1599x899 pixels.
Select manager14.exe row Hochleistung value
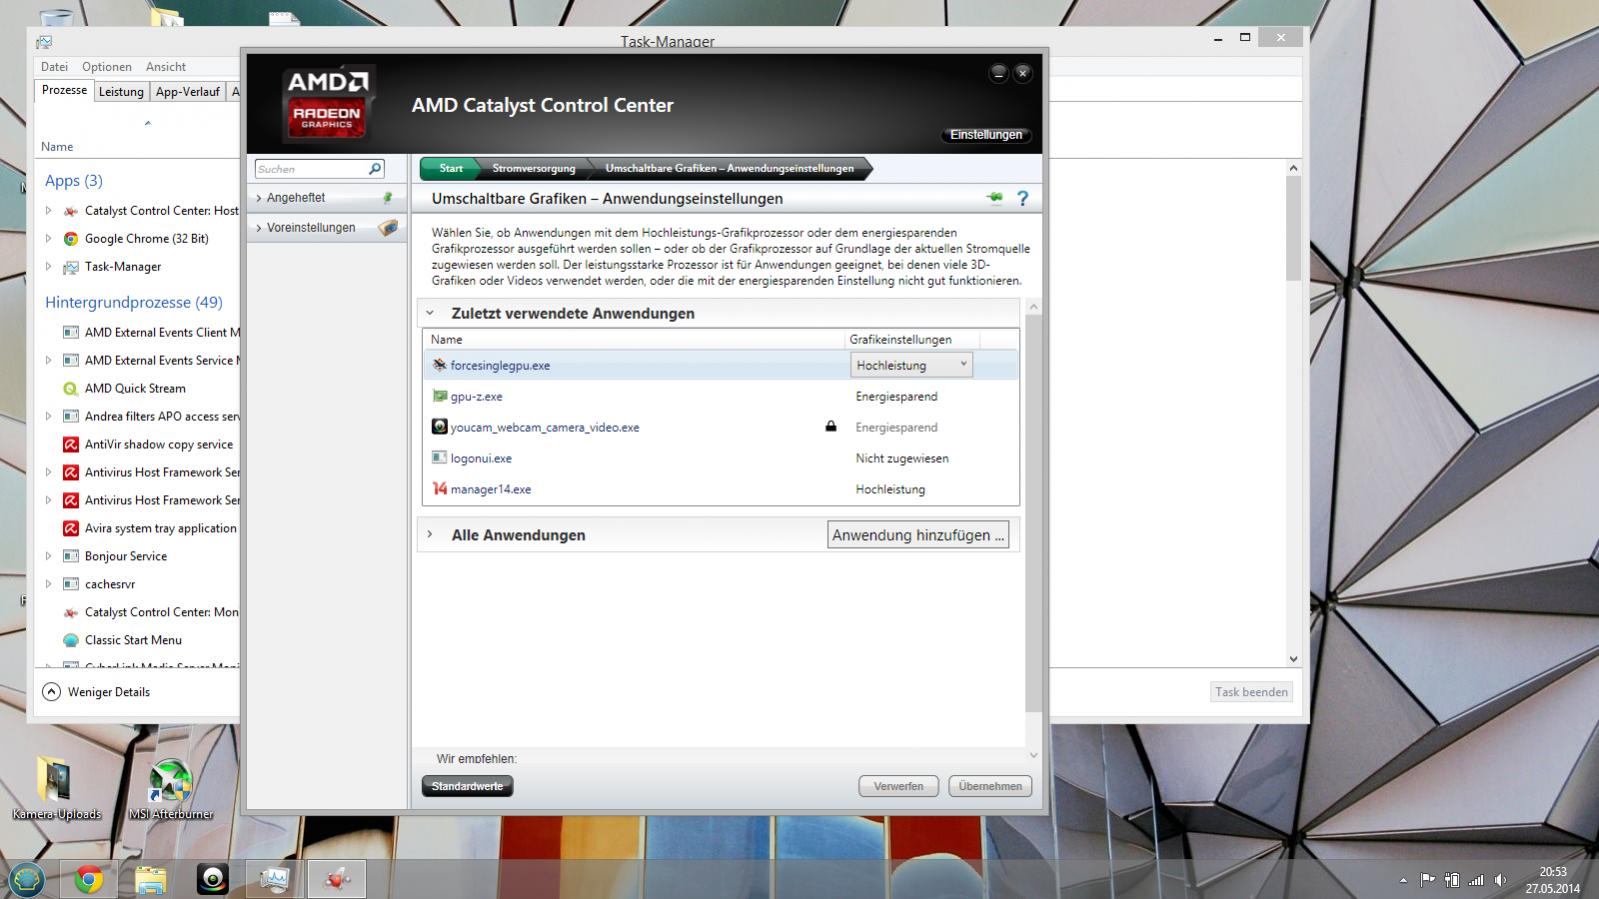[890, 489]
